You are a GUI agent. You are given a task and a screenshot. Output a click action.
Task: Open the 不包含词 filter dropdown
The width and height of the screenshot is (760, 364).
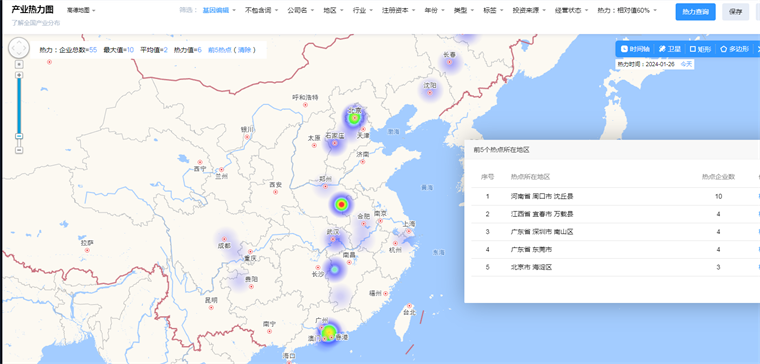261,10
